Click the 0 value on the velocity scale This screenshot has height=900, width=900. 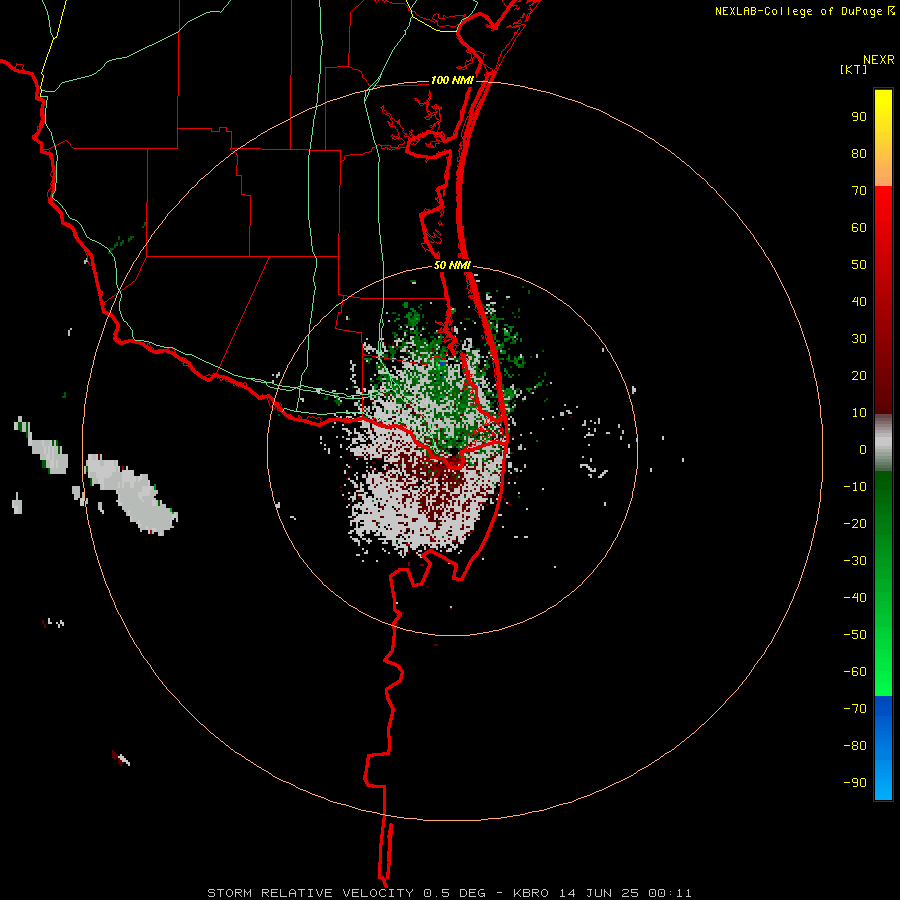pyautogui.click(x=863, y=450)
